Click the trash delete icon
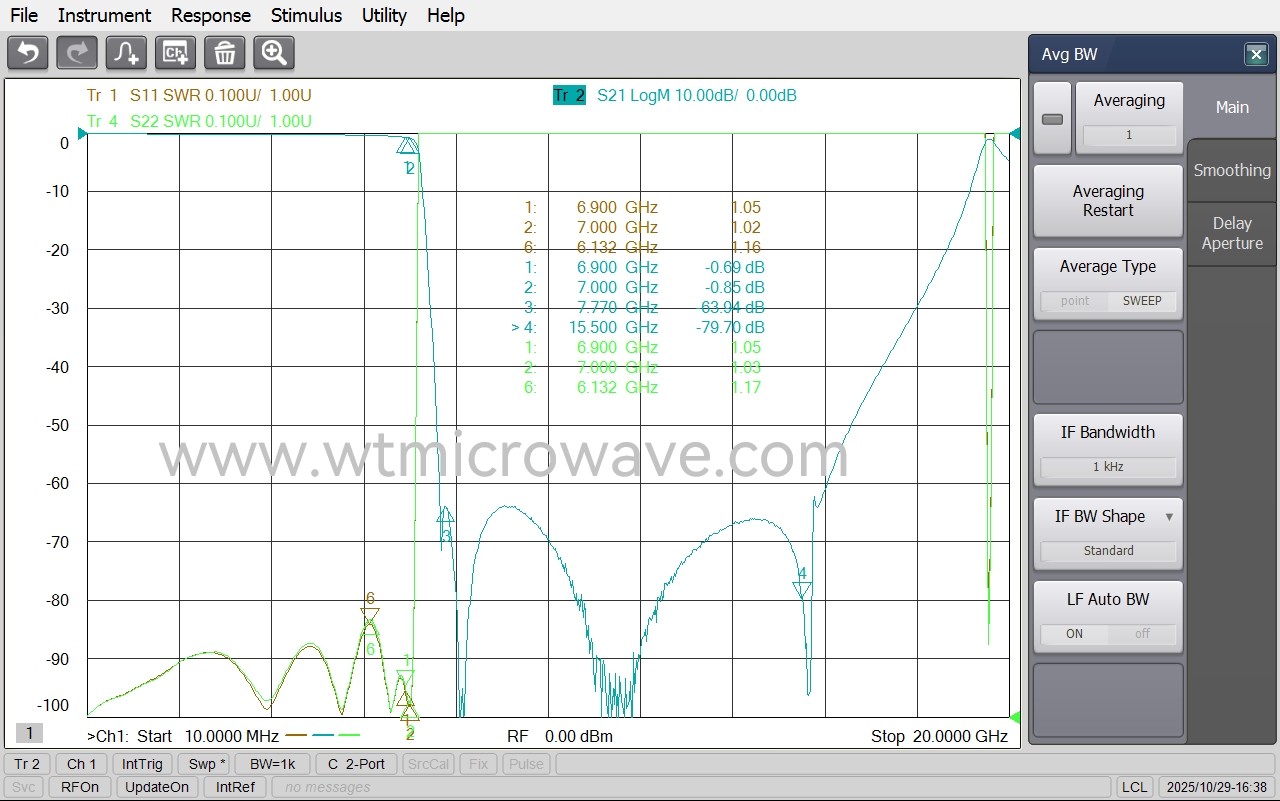The image size is (1280, 801). [x=224, y=53]
